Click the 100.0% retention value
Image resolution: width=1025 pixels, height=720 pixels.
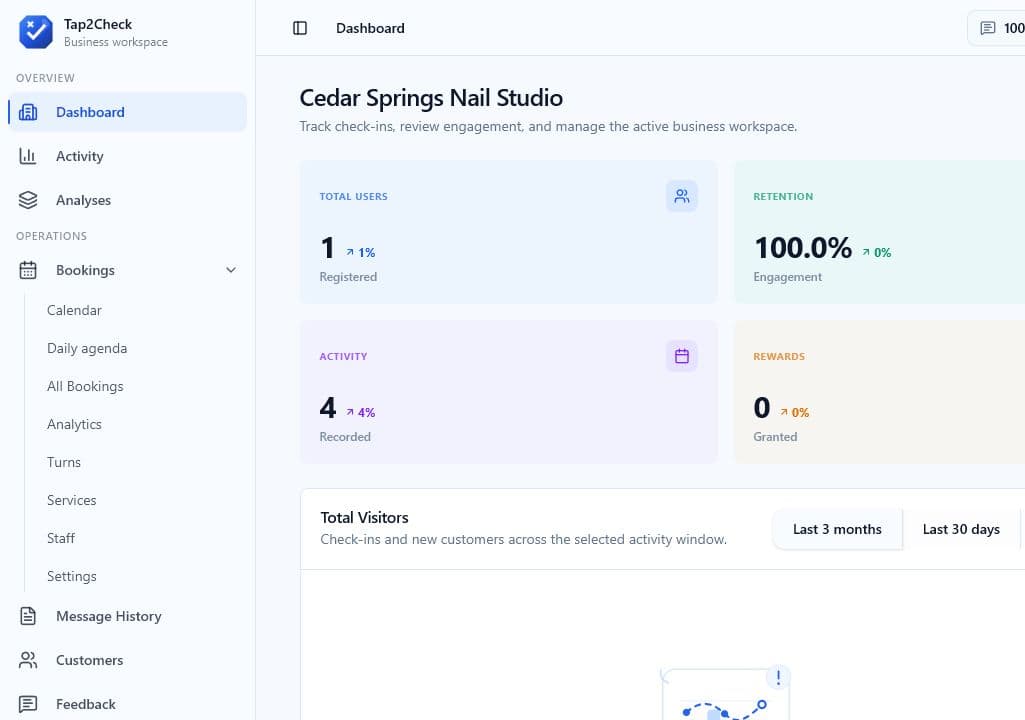pyautogui.click(x=803, y=248)
